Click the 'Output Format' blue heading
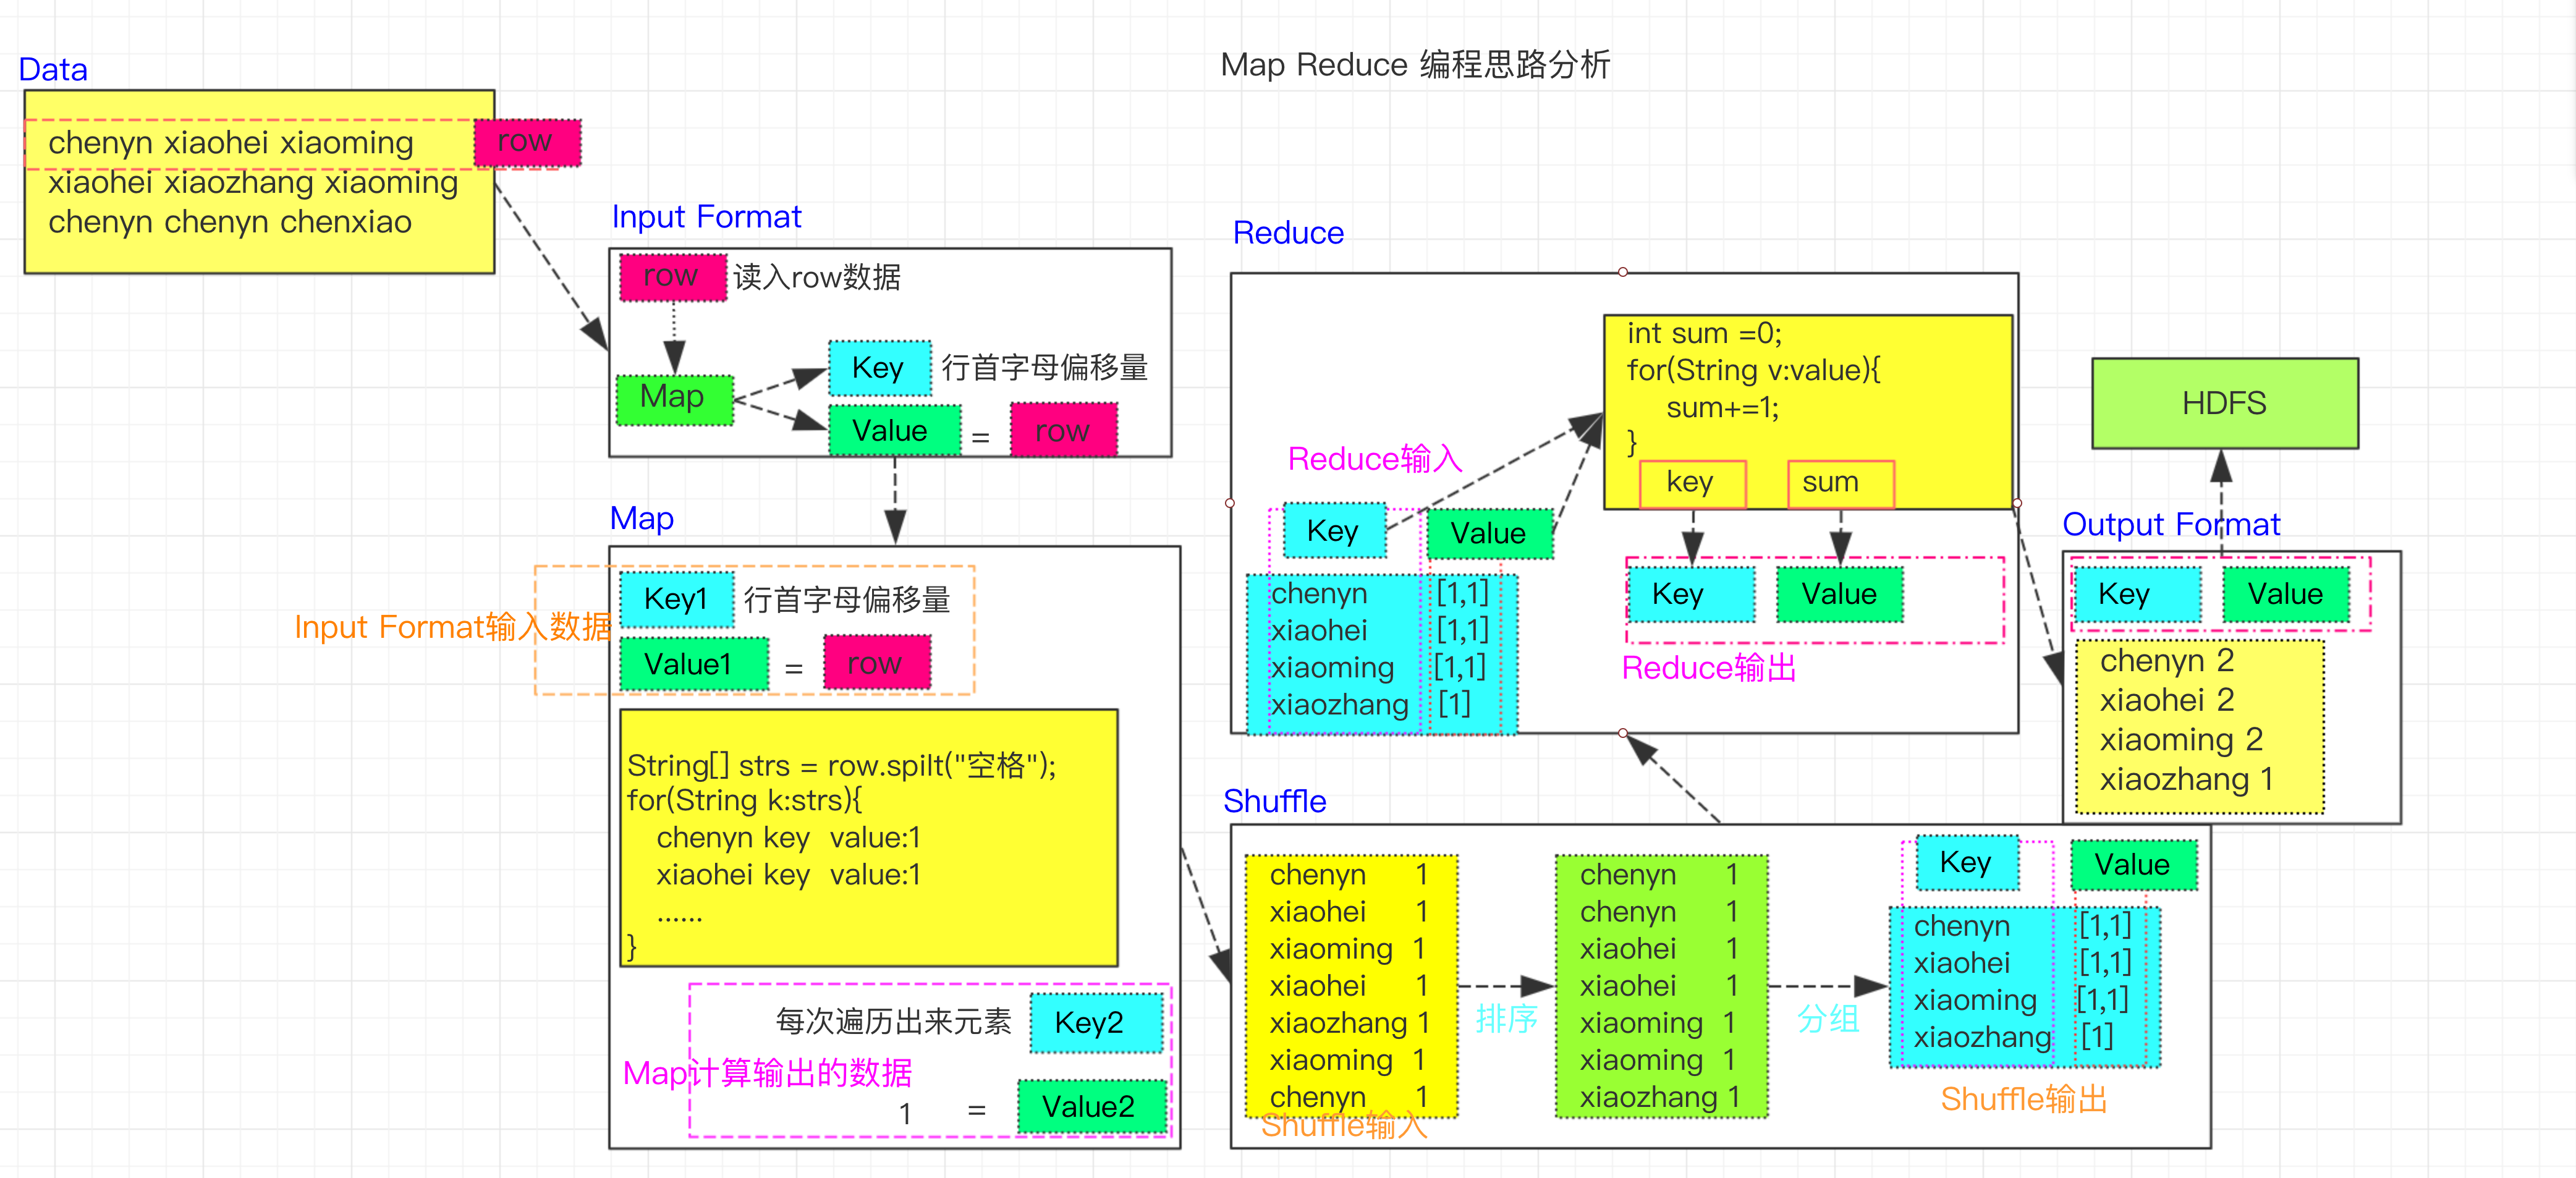The height and width of the screenshot is (1178, 2576). point(2171,524)
